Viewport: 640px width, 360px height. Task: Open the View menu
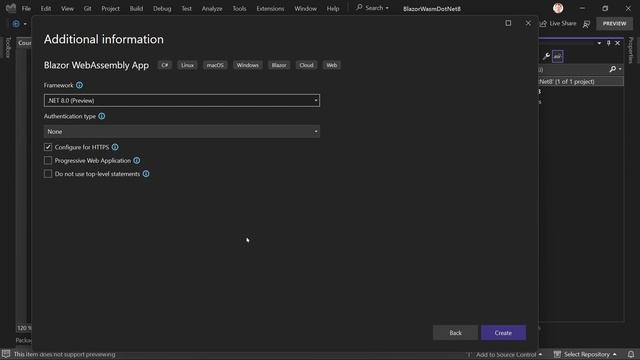tap(67, 8)
